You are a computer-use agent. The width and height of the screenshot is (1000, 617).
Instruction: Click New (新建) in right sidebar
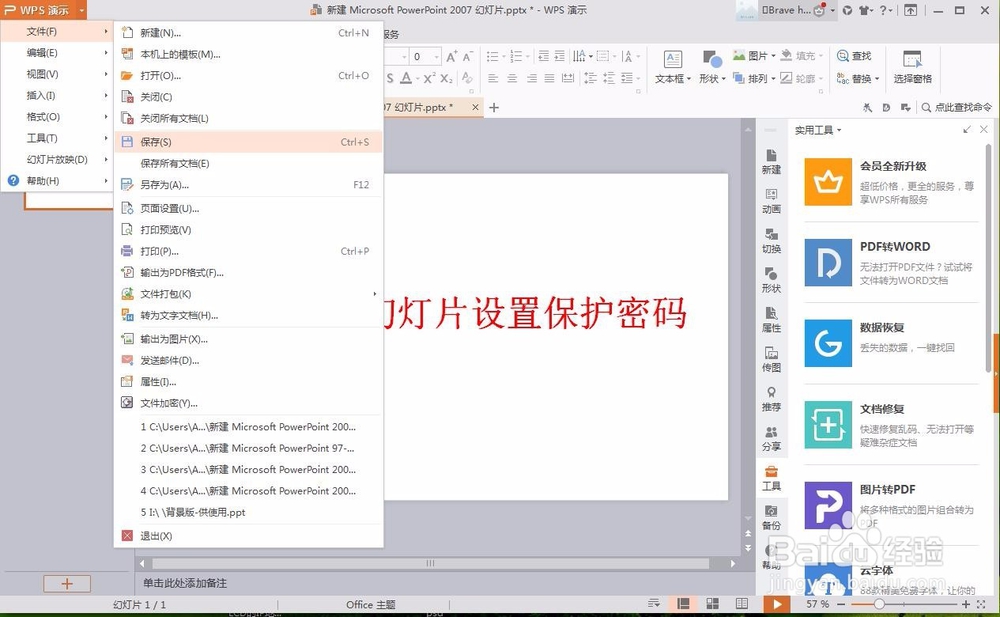tap(771, 162)
